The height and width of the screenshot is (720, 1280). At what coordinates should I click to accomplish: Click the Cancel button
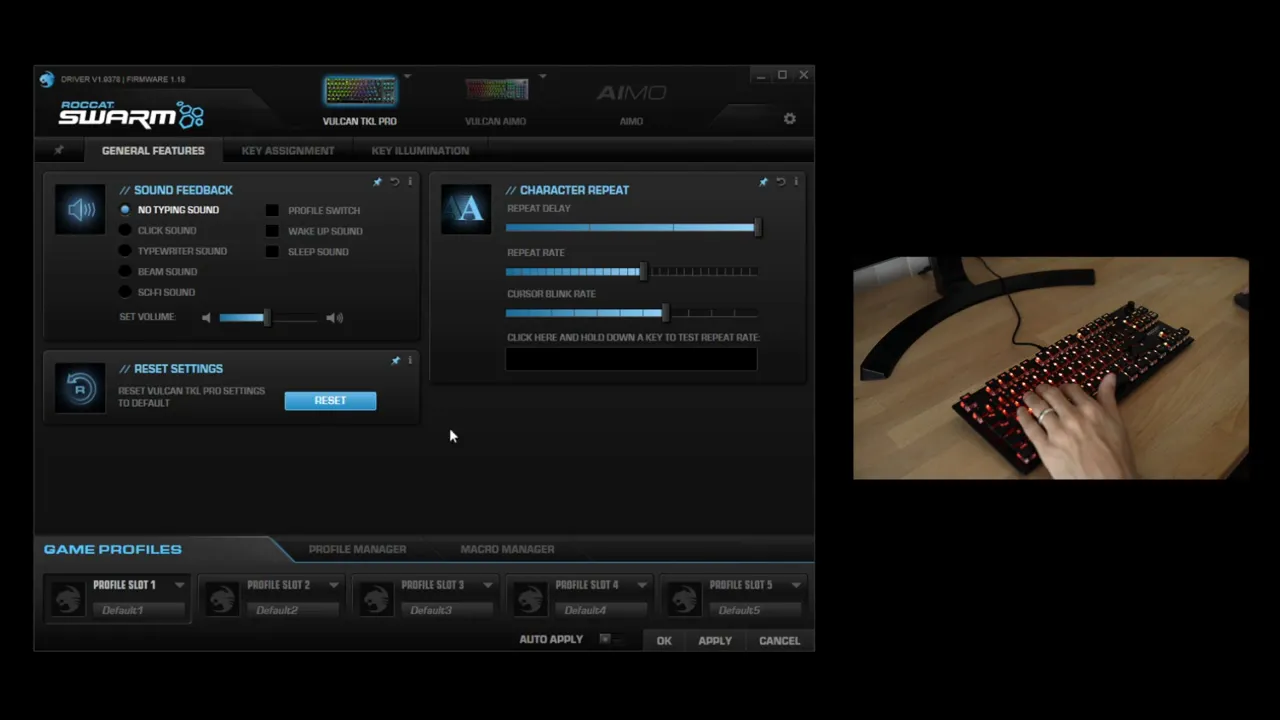(779, 641)
